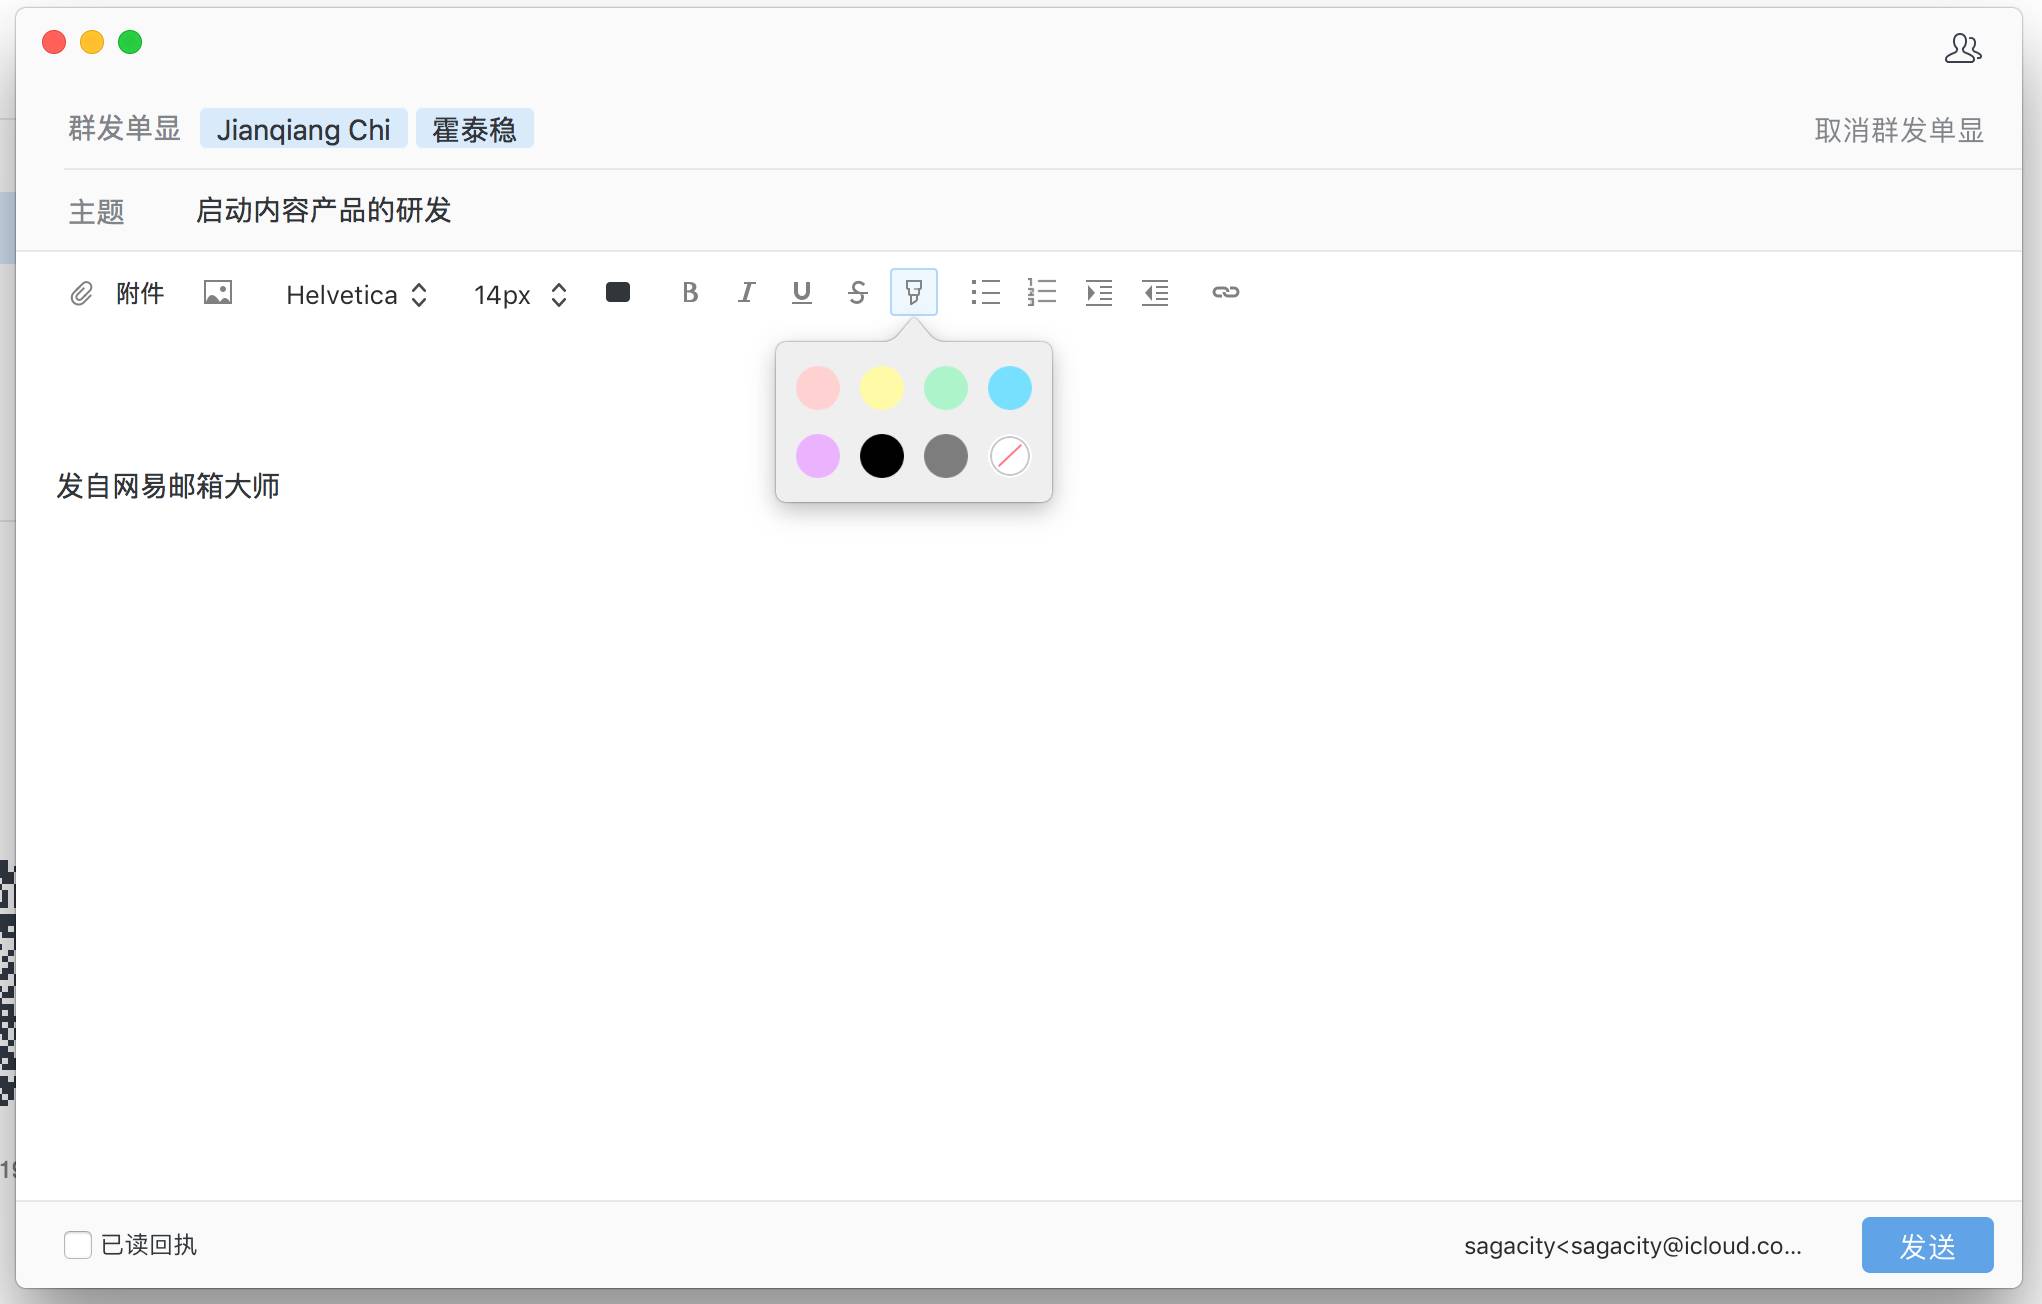Insert a bulleted list
Image resolution: width=2042 pixels, height=1304 pixels.
tap(985, 292)
